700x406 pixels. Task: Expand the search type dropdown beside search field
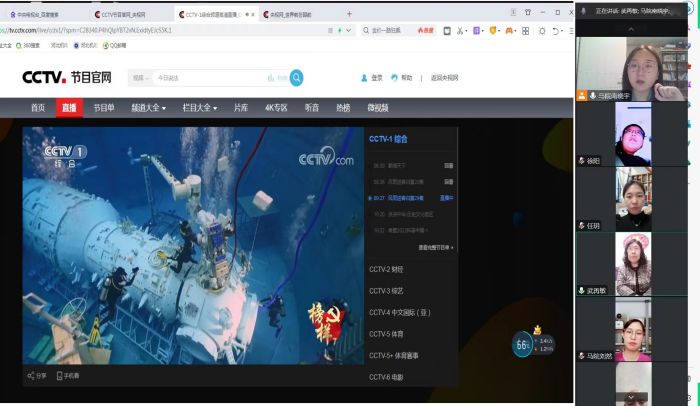tap(141, 78)
